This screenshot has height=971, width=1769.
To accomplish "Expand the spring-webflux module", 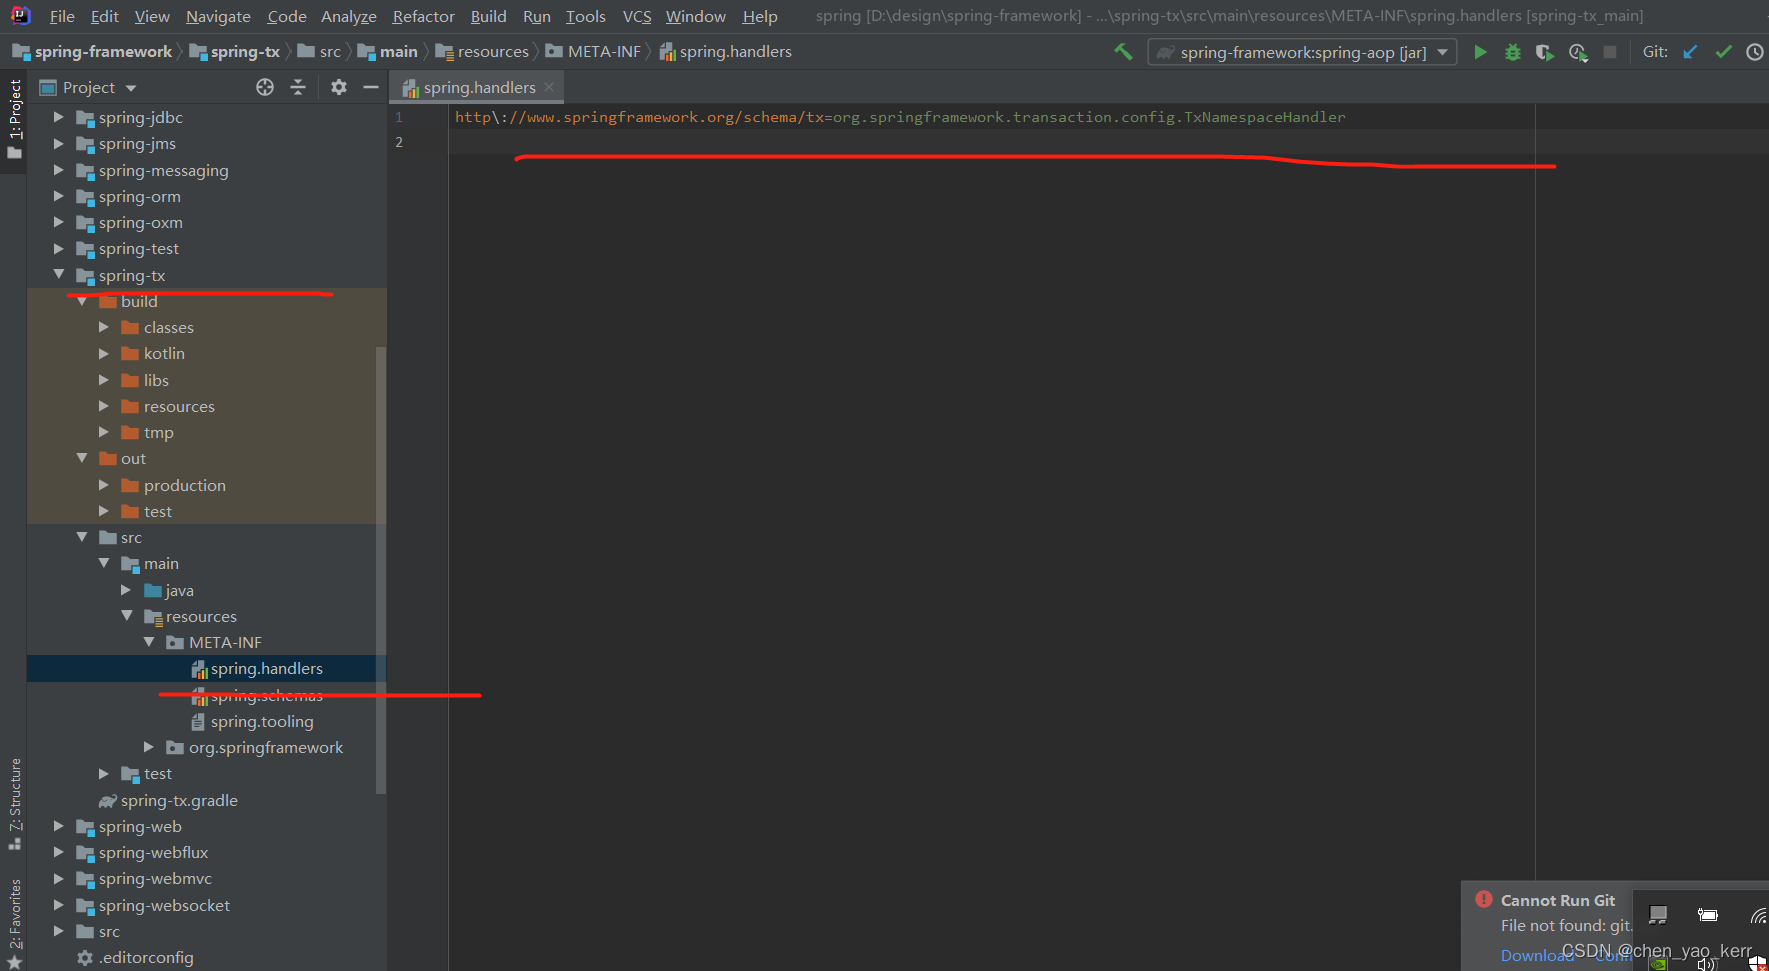I will click(x=58, y=852).
